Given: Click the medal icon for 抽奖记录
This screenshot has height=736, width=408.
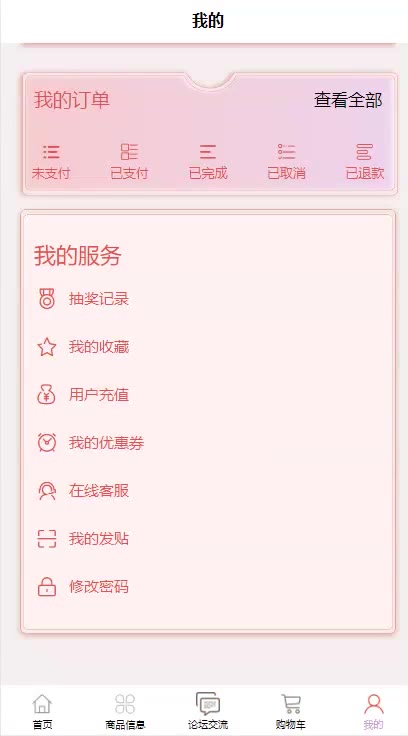Looking at the screenshot, I should pos(46,299).
